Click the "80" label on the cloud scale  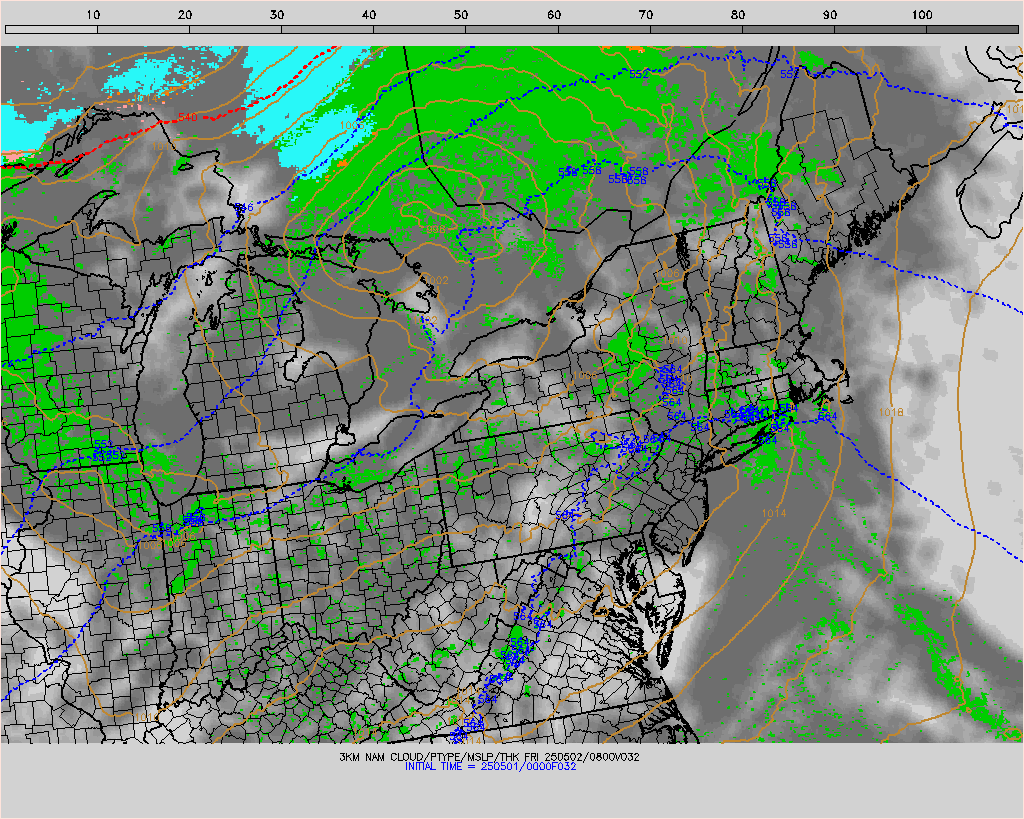738,14
